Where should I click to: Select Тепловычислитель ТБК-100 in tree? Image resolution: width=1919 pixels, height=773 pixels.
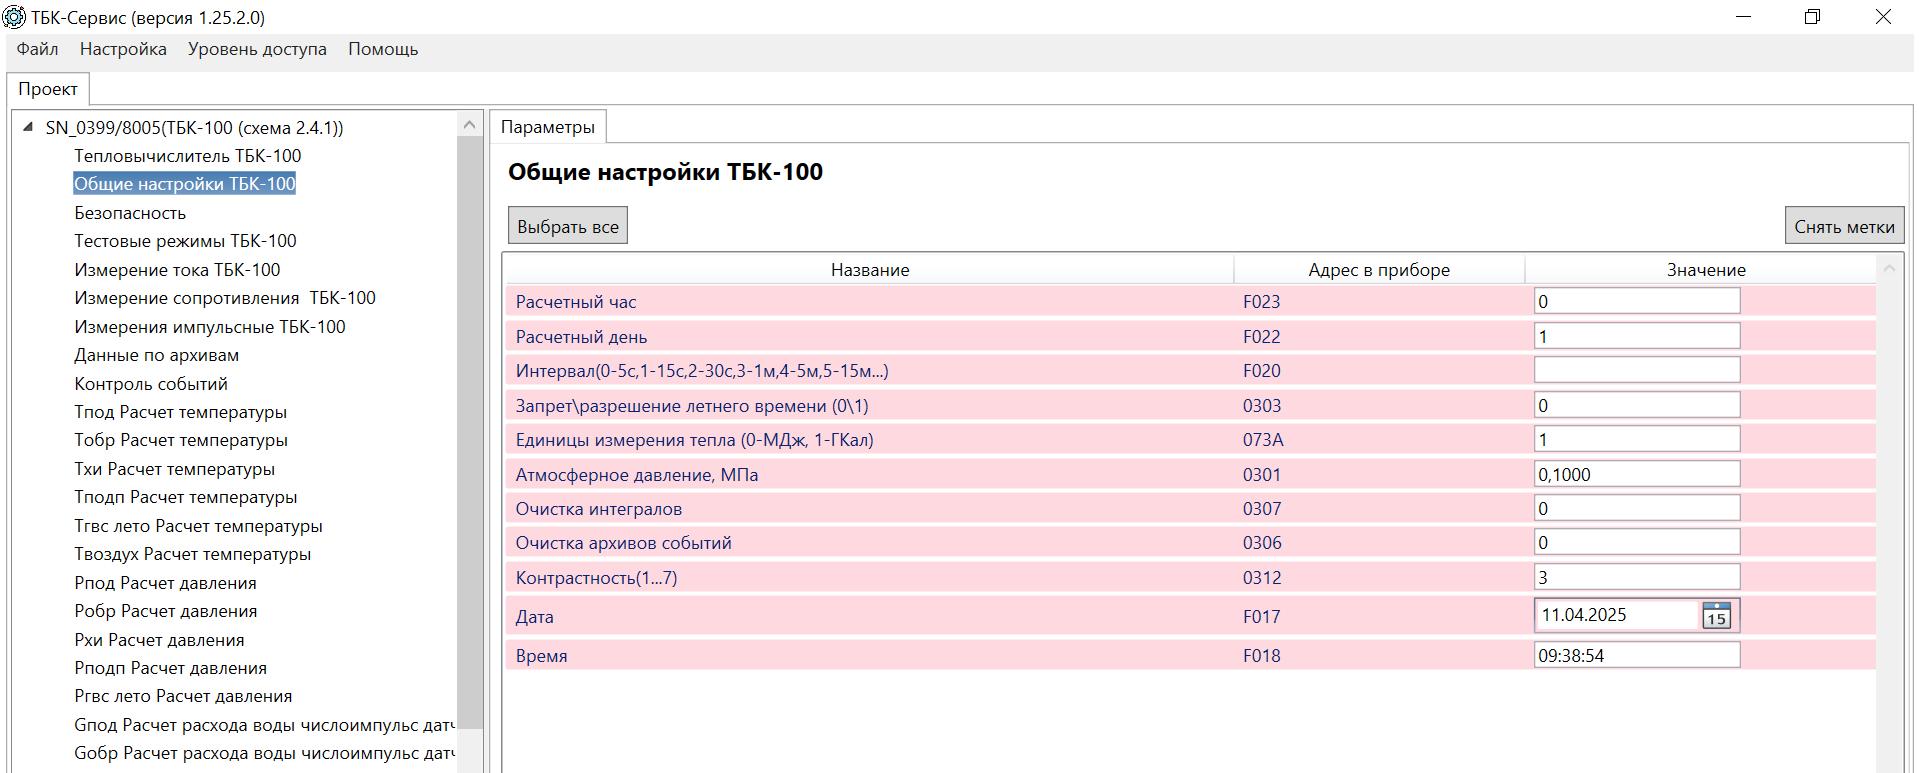187,156
